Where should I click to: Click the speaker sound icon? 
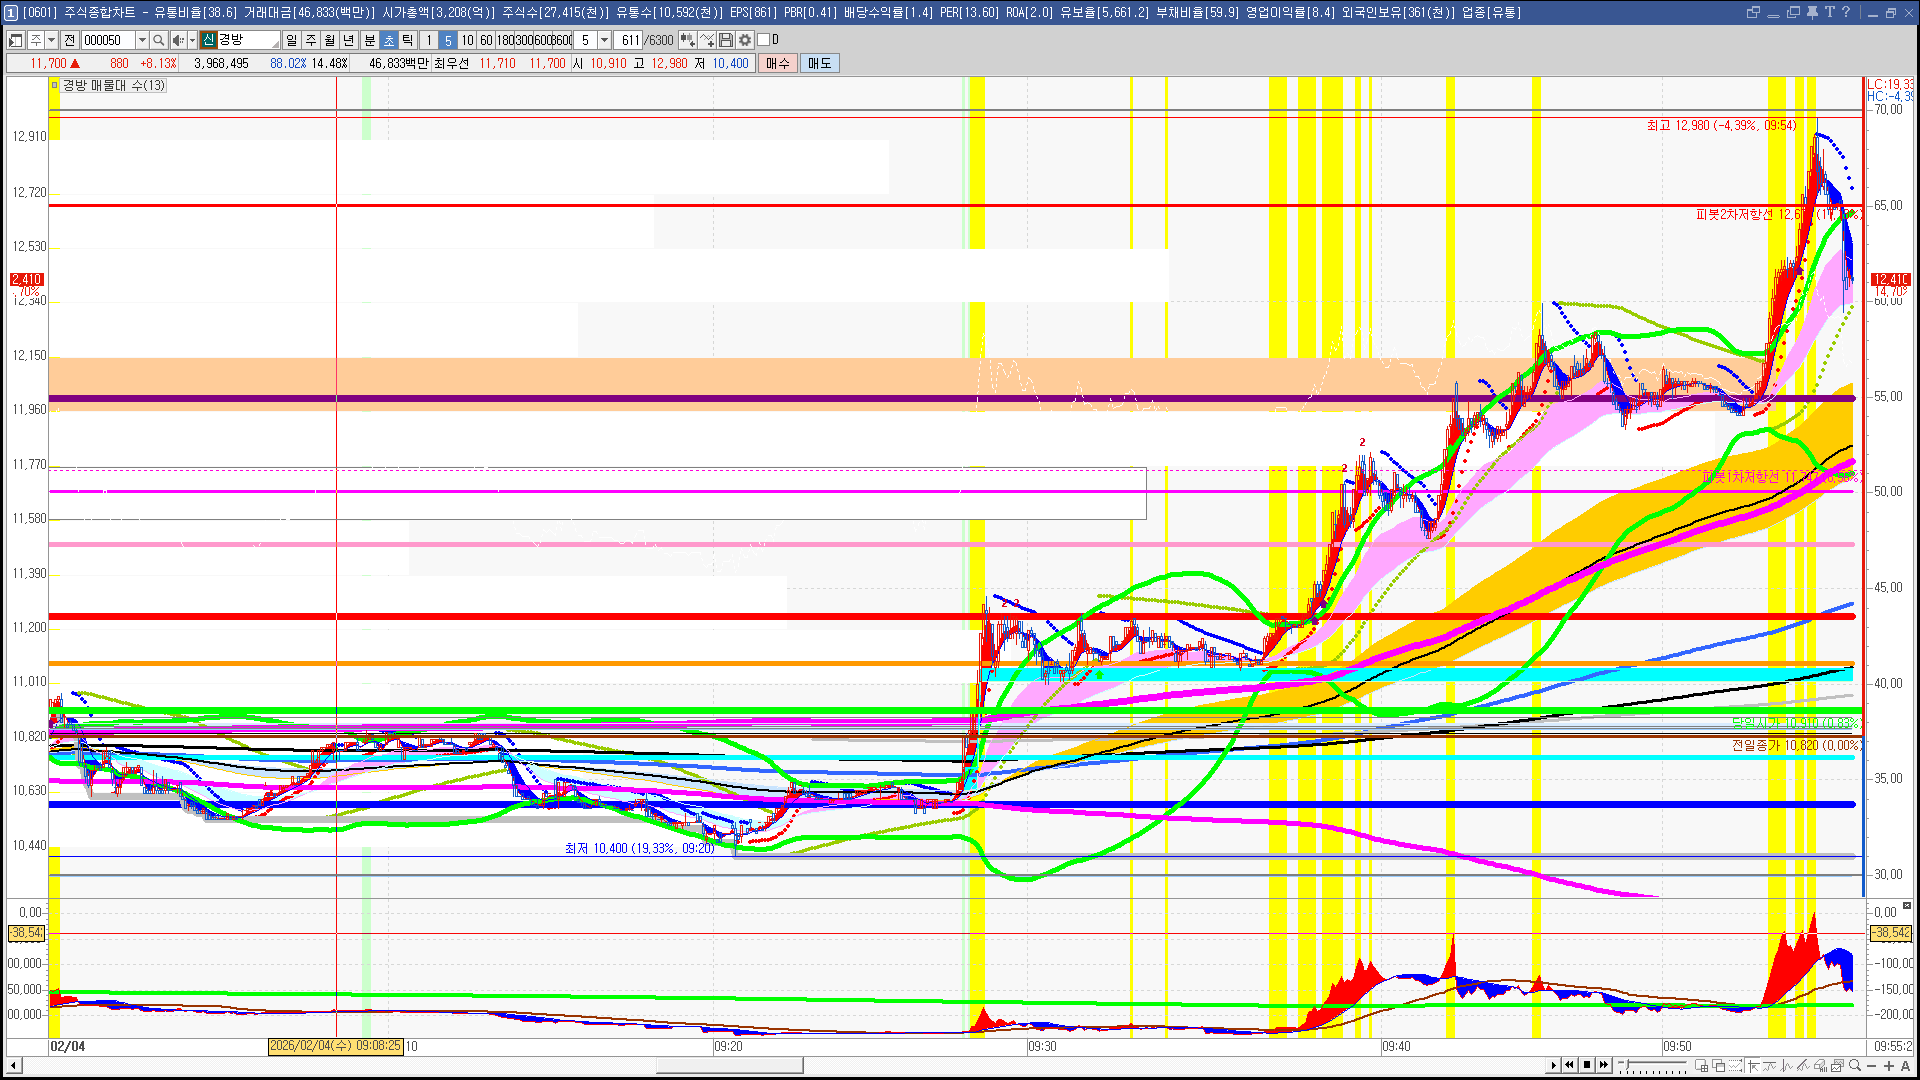178,40
